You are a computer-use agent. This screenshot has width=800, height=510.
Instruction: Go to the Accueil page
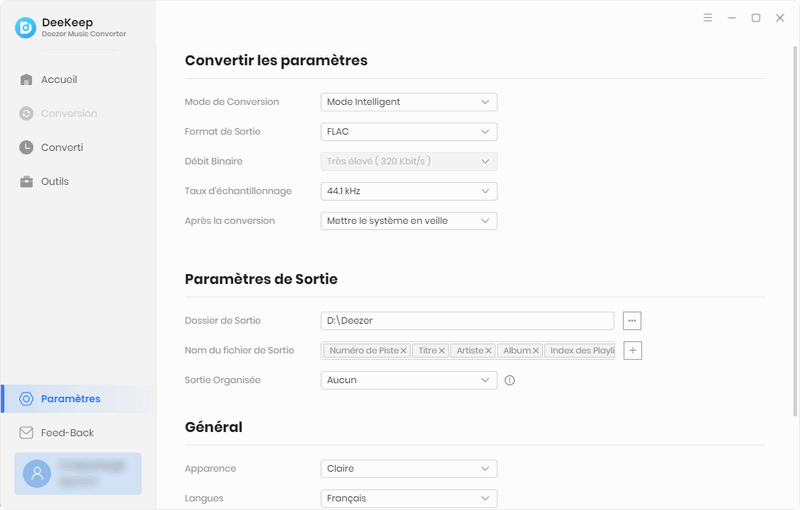point(58,80)
